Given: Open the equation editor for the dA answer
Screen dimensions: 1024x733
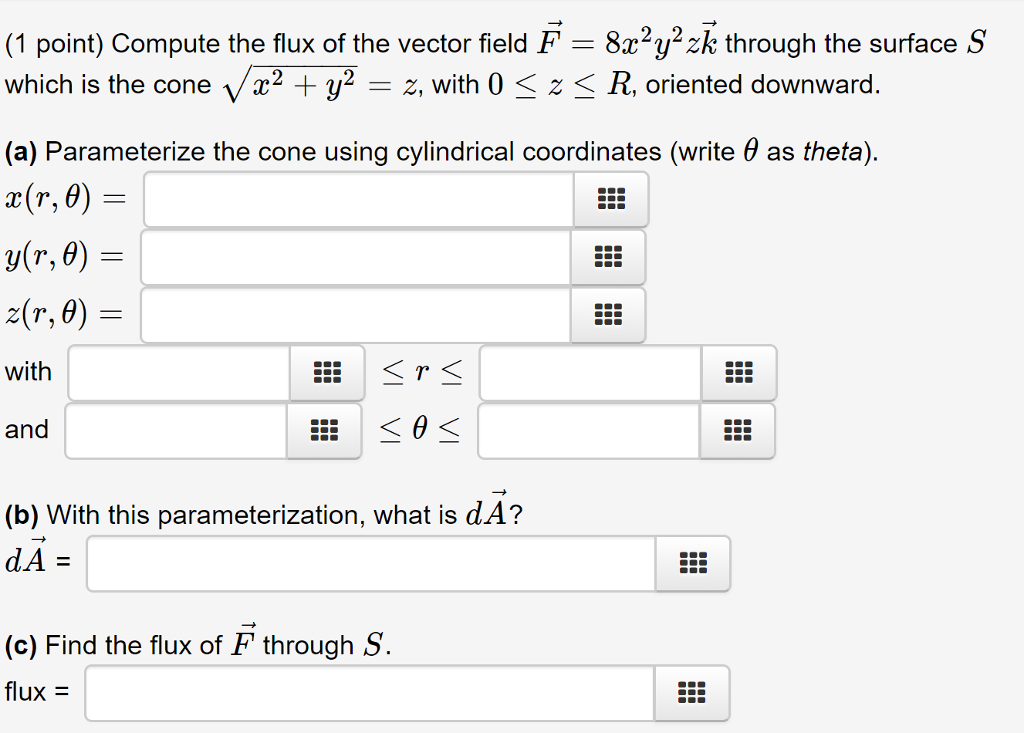Looking at the screenshot, I should [693, 563].
